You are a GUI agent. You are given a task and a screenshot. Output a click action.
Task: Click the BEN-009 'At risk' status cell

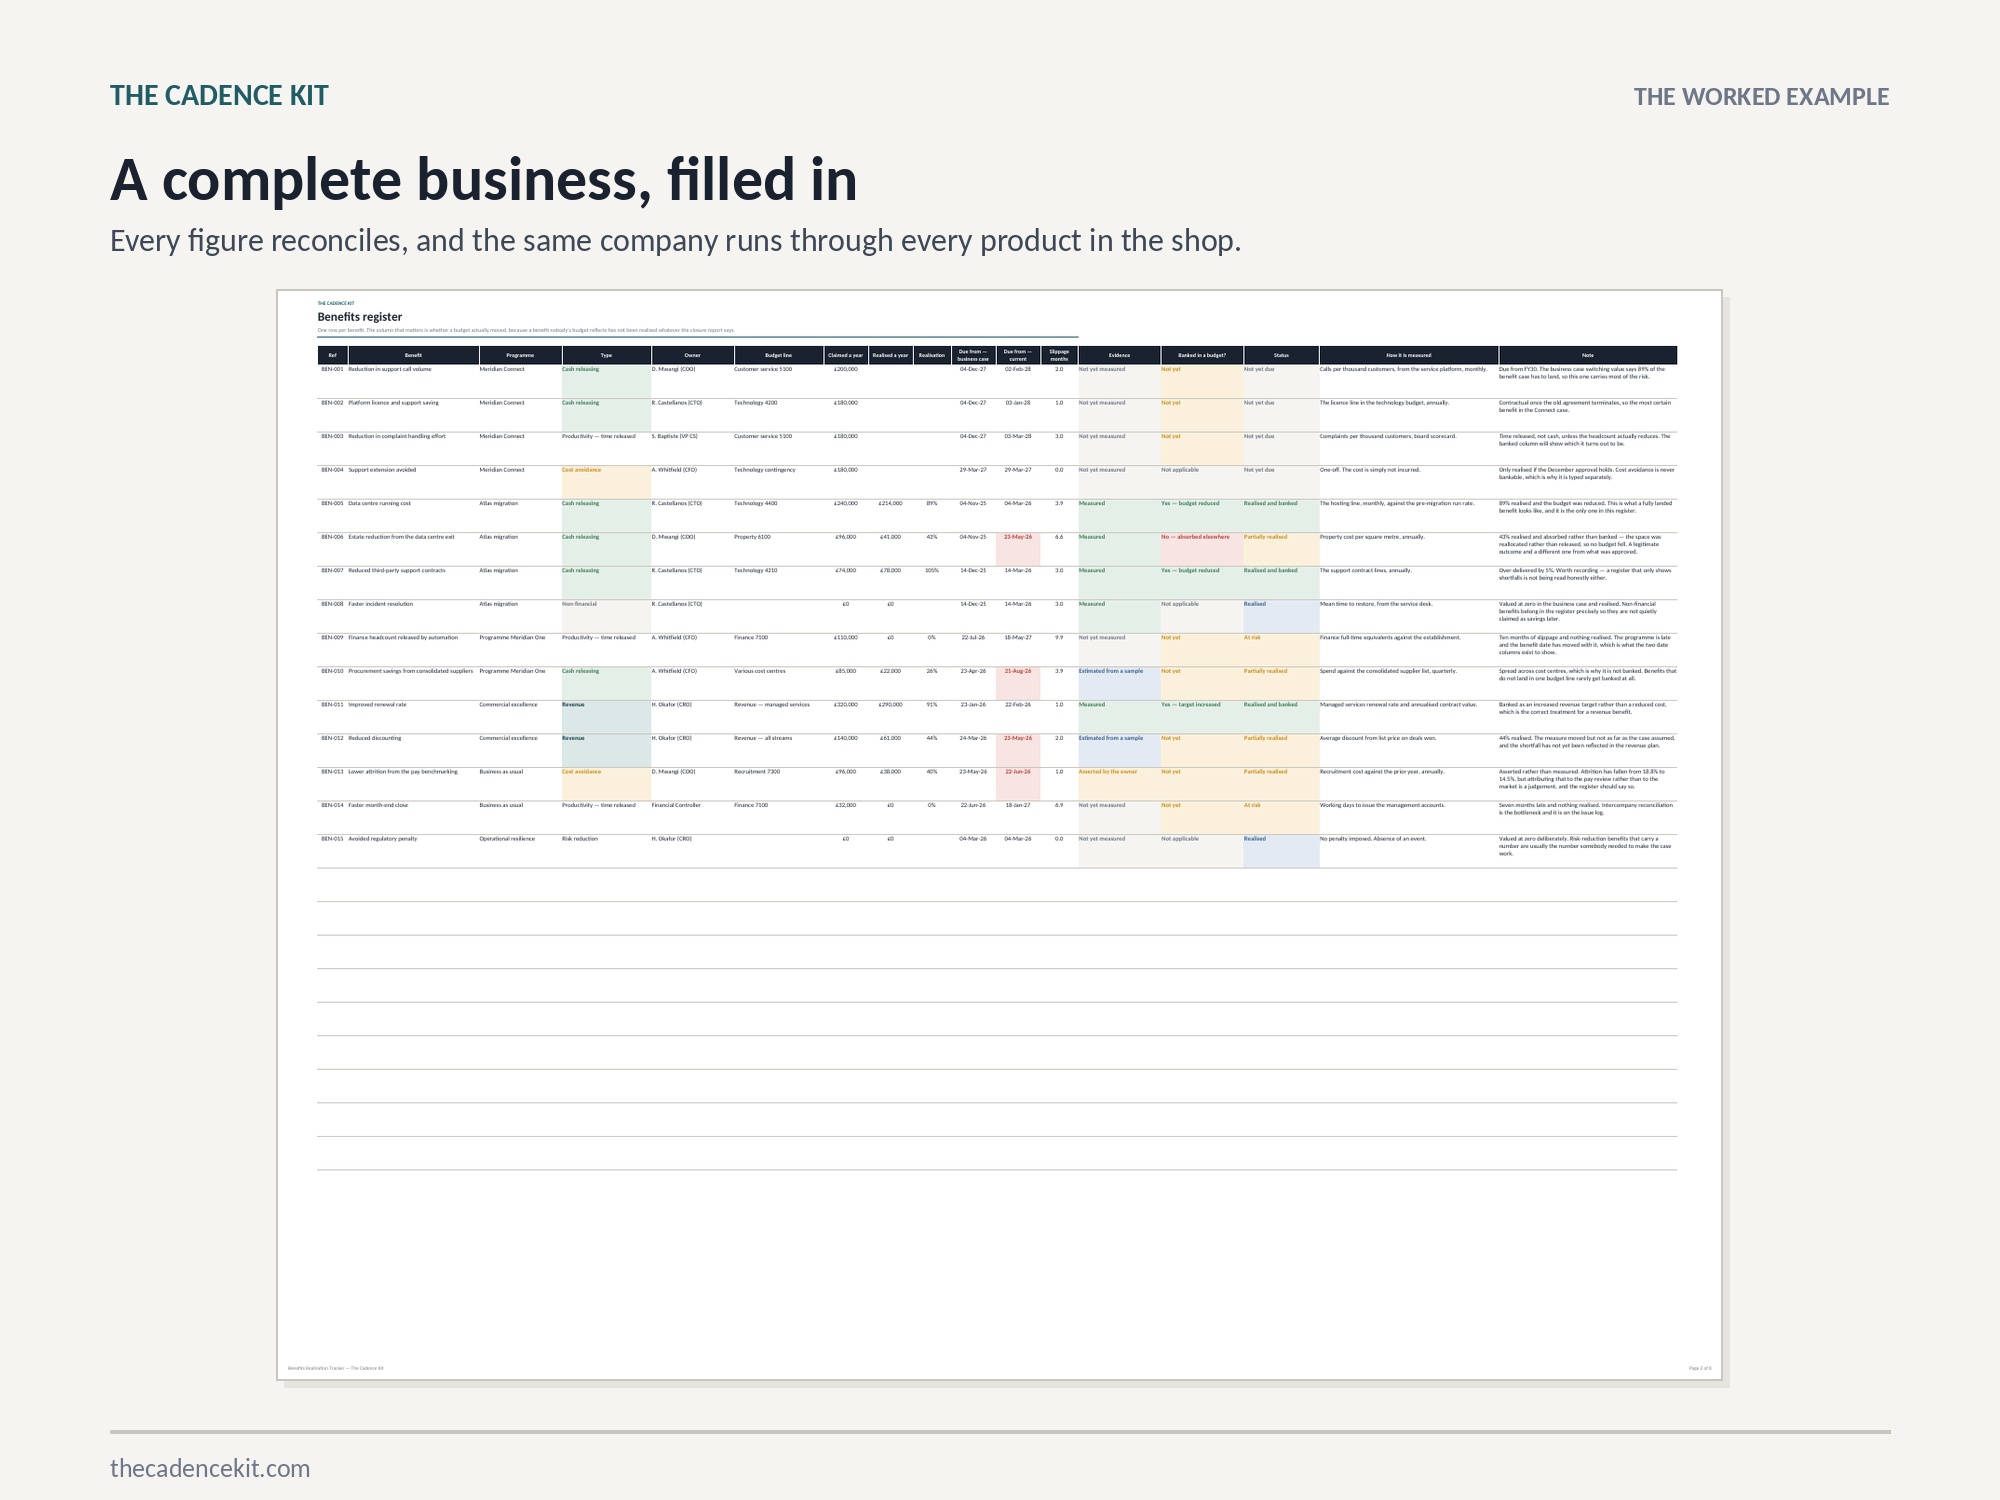point(1281,650)
